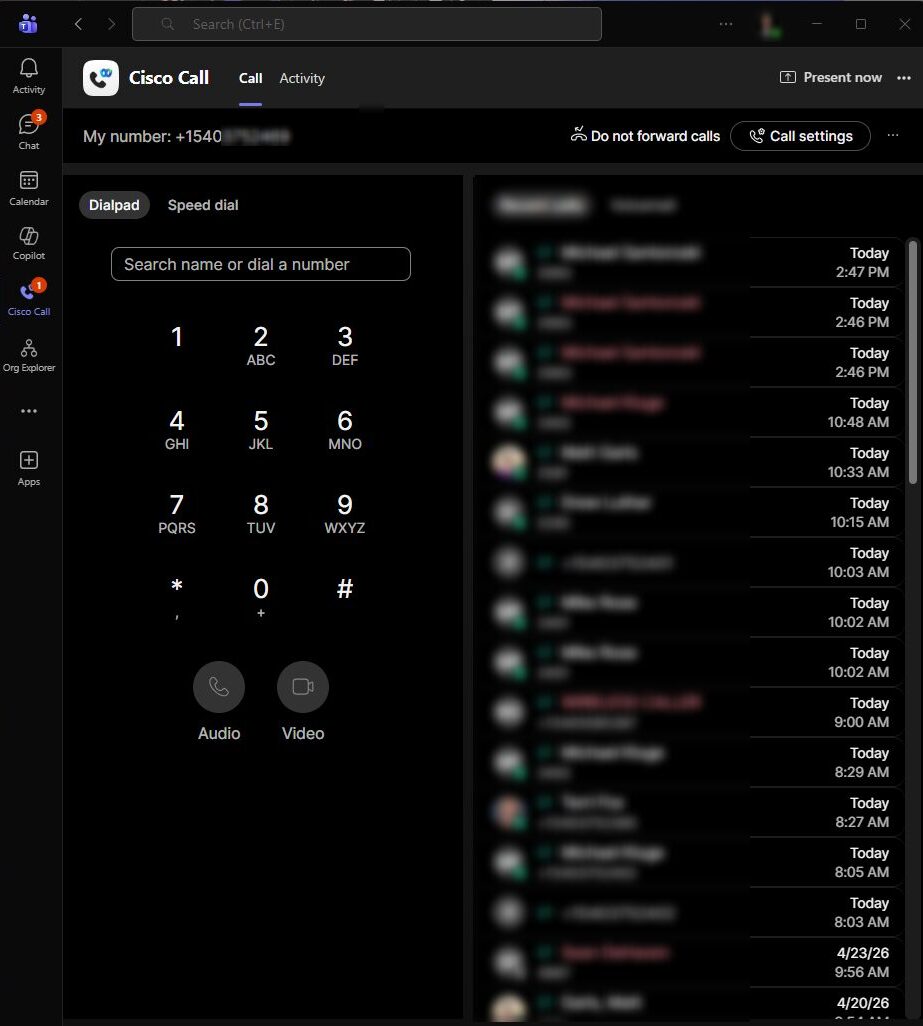Image resolution: width=923 pixels, height=1026 pixels.
Task: Show more apps via sidebar ellipsis
Action: point(29,411)
